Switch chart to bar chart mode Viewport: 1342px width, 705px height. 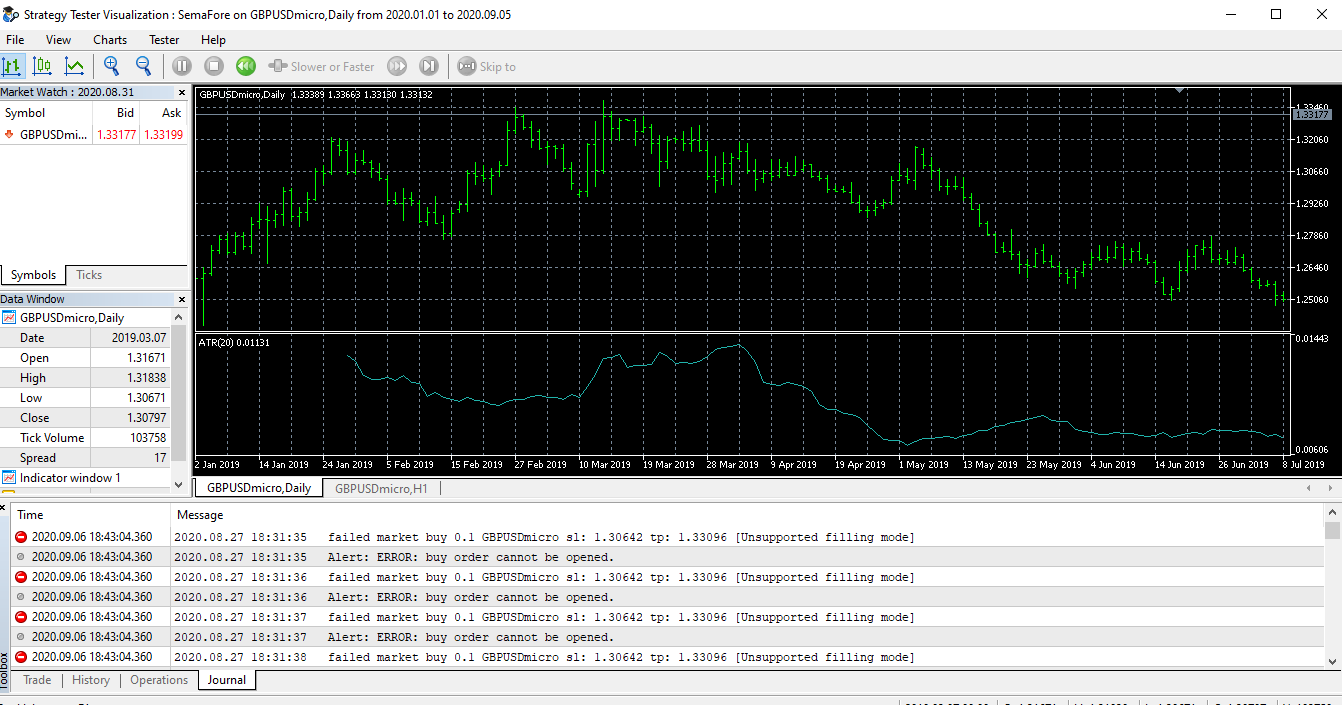pyautogui.click(x=13, y=66)
